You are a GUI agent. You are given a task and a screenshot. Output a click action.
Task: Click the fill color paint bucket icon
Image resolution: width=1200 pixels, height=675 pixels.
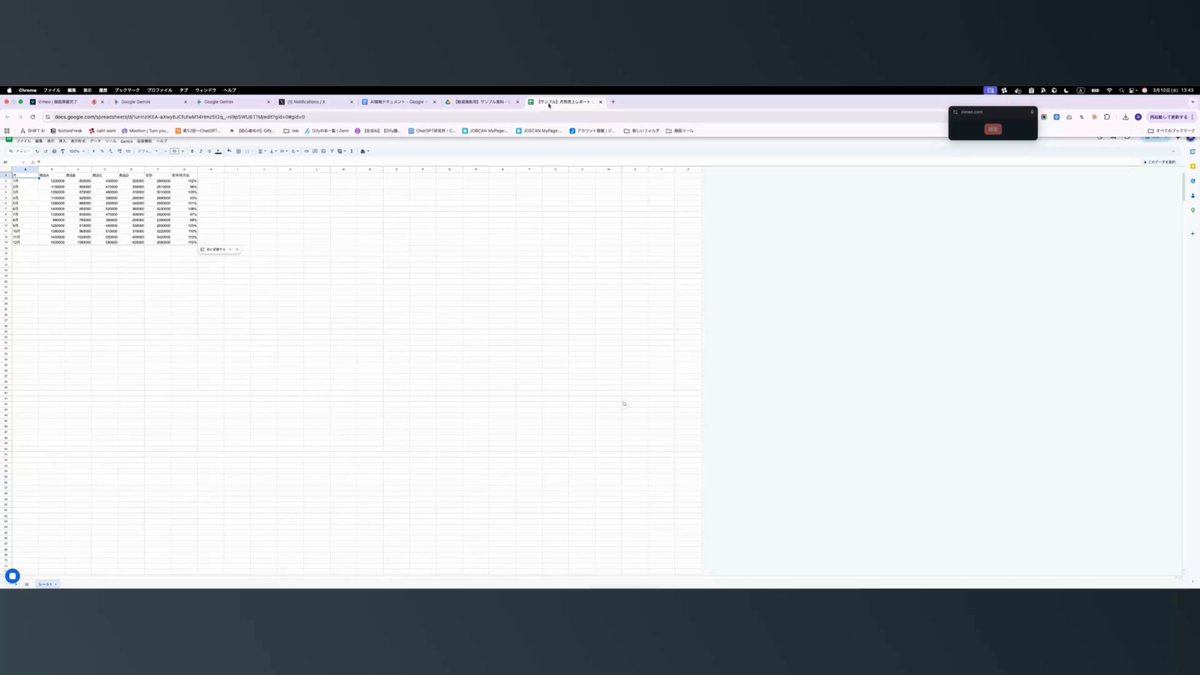[229, 151]
